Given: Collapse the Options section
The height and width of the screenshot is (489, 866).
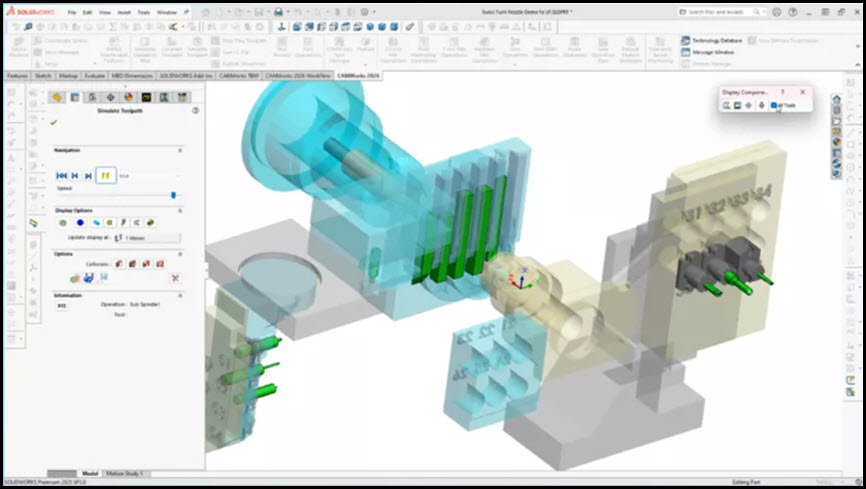Looking at the screenshot, I should pos(180,254).
